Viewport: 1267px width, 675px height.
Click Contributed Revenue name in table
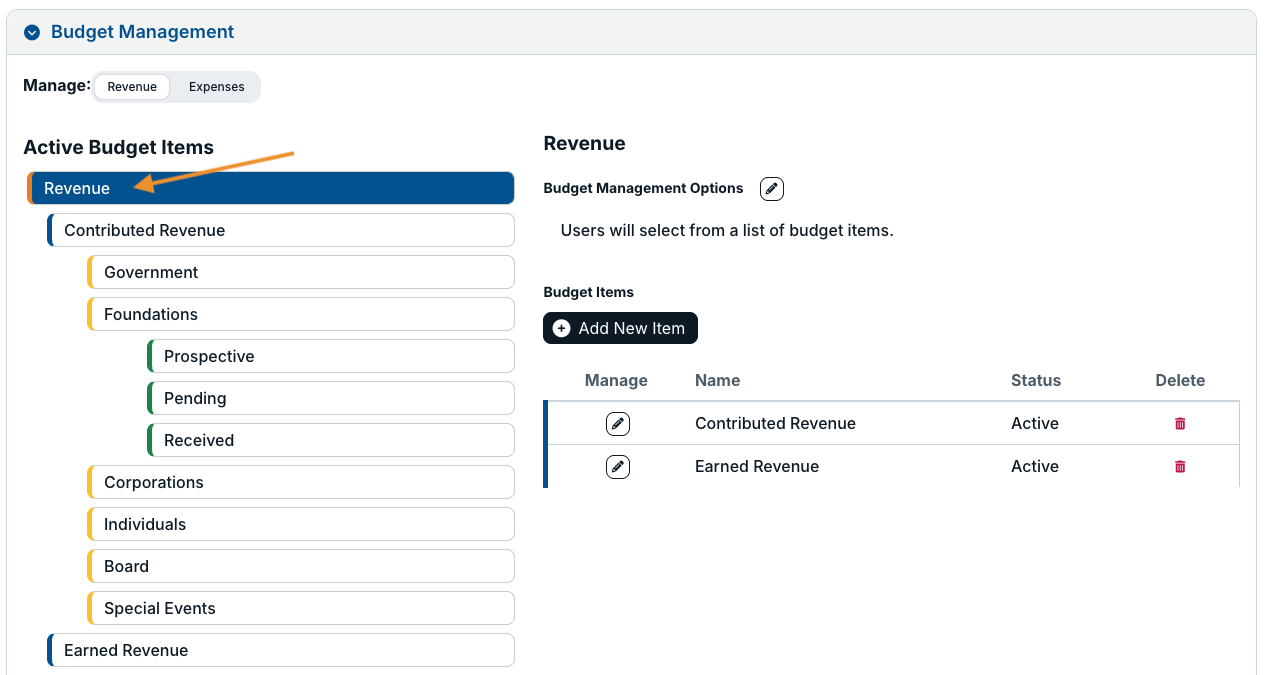pyautogui.click(x=775, y=423)
